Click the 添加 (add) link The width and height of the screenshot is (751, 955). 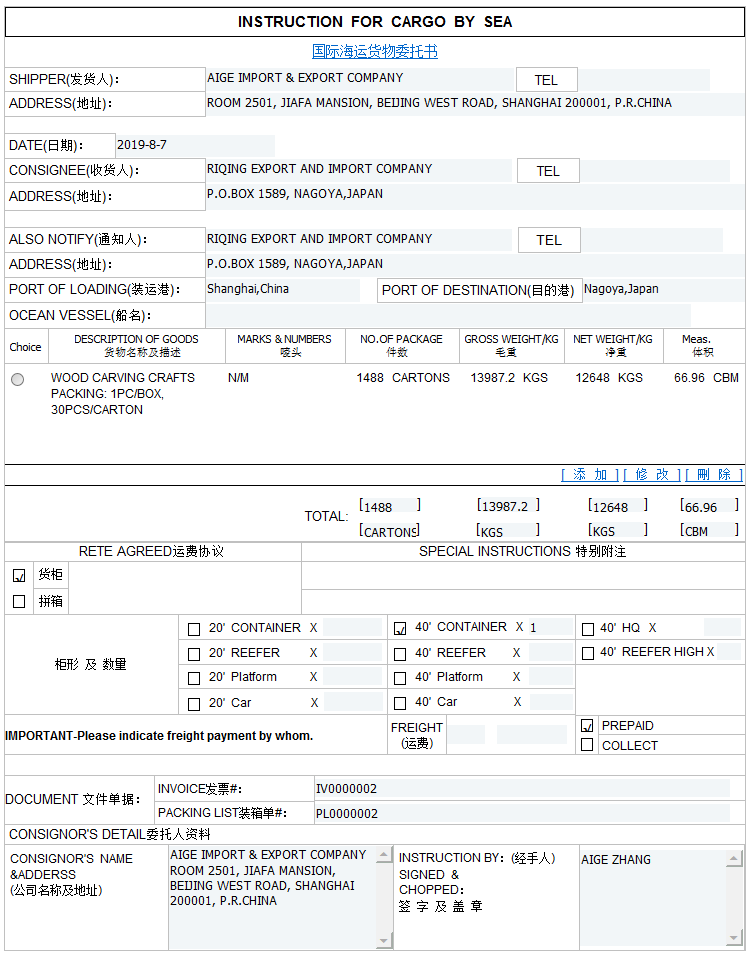click(590, 474)
